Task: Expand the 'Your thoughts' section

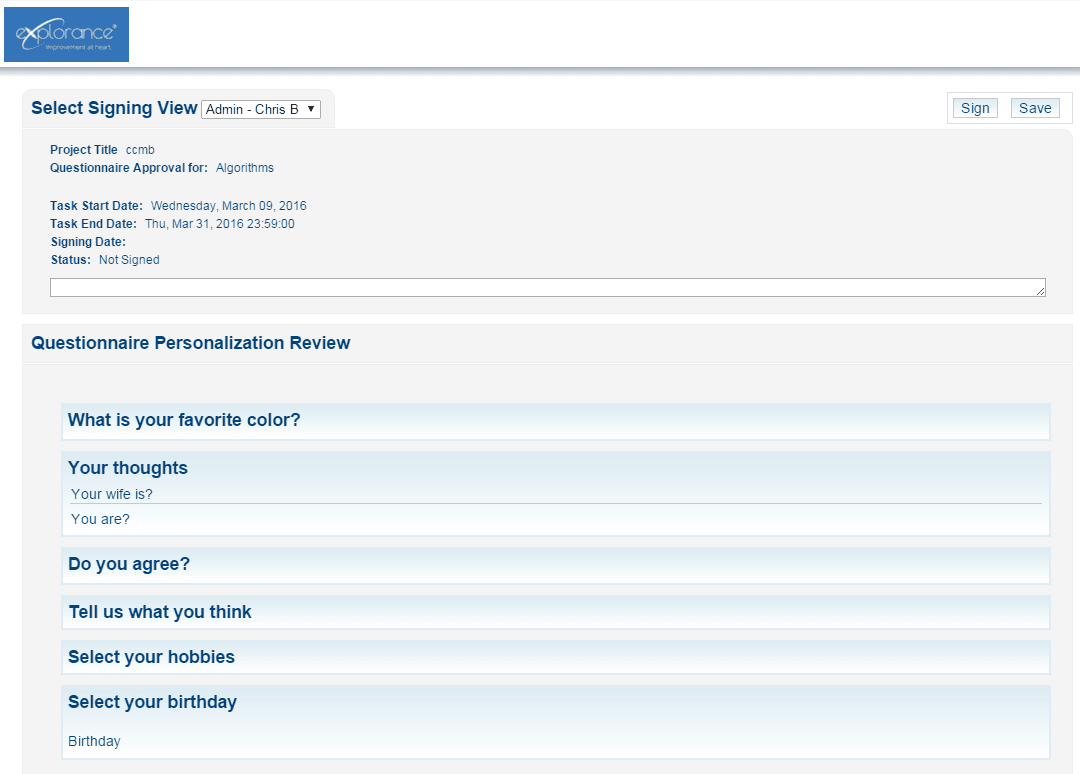Action: [x=128, y=467]
